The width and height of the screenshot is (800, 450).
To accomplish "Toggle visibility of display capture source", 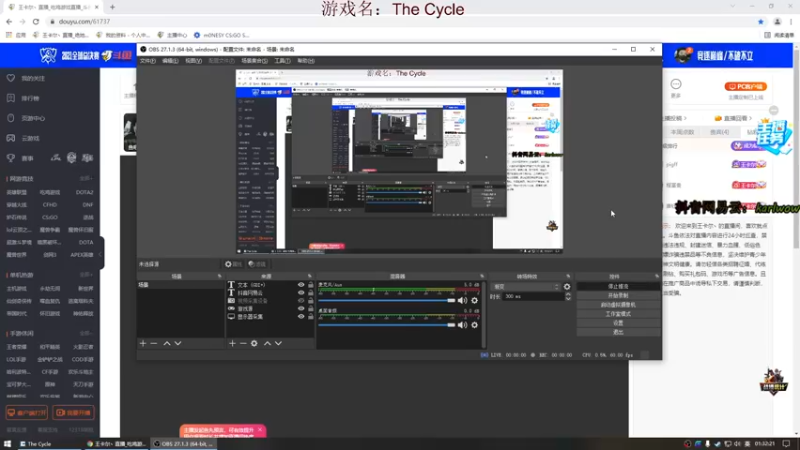I will pyautogui.click(x=301, y=317).
